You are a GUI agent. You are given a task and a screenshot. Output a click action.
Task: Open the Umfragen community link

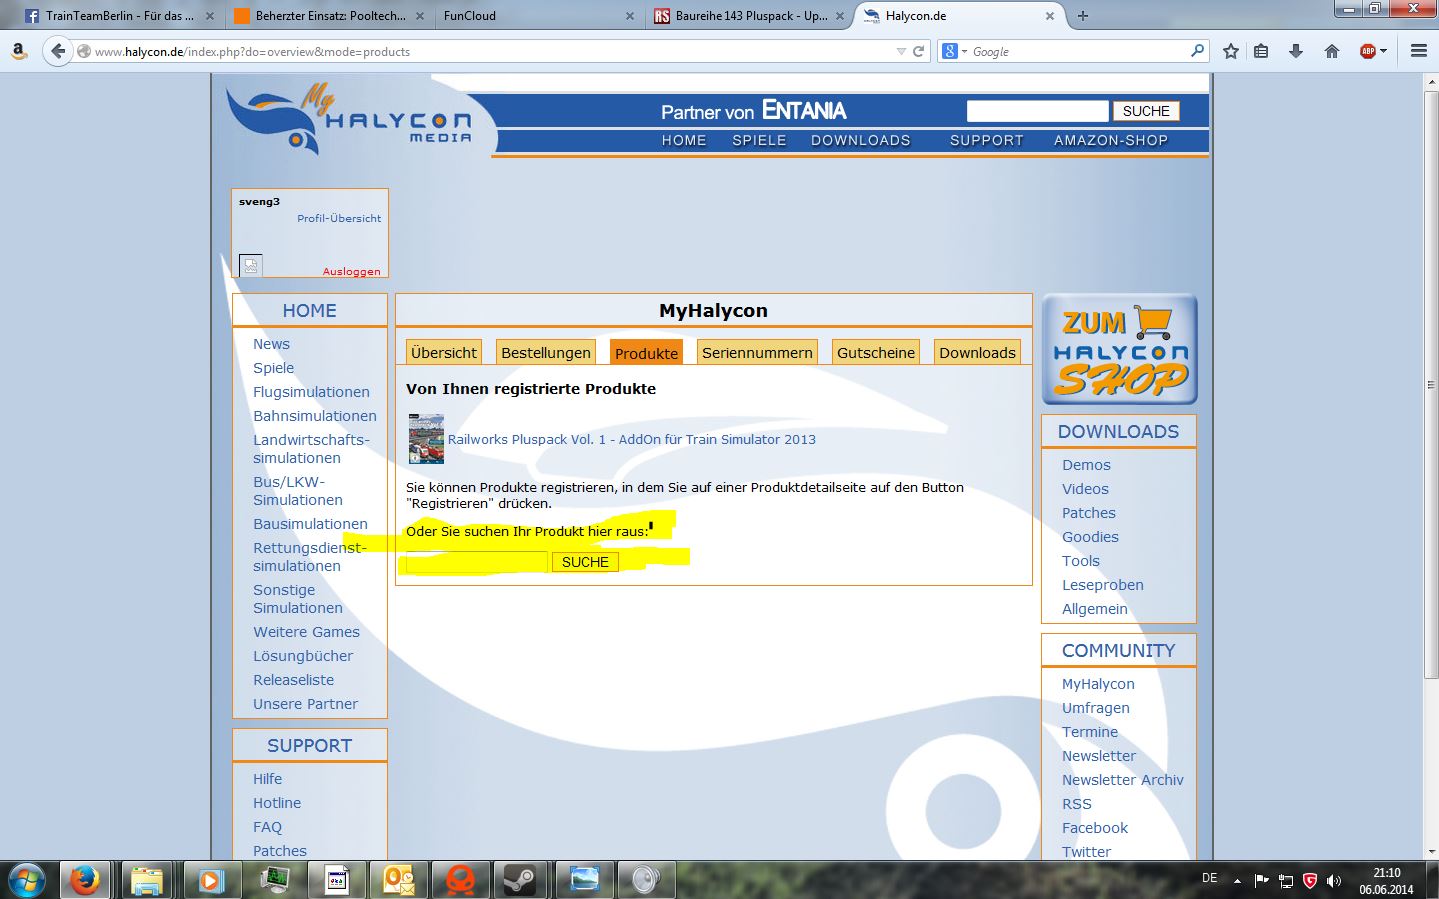point(1096,708)
